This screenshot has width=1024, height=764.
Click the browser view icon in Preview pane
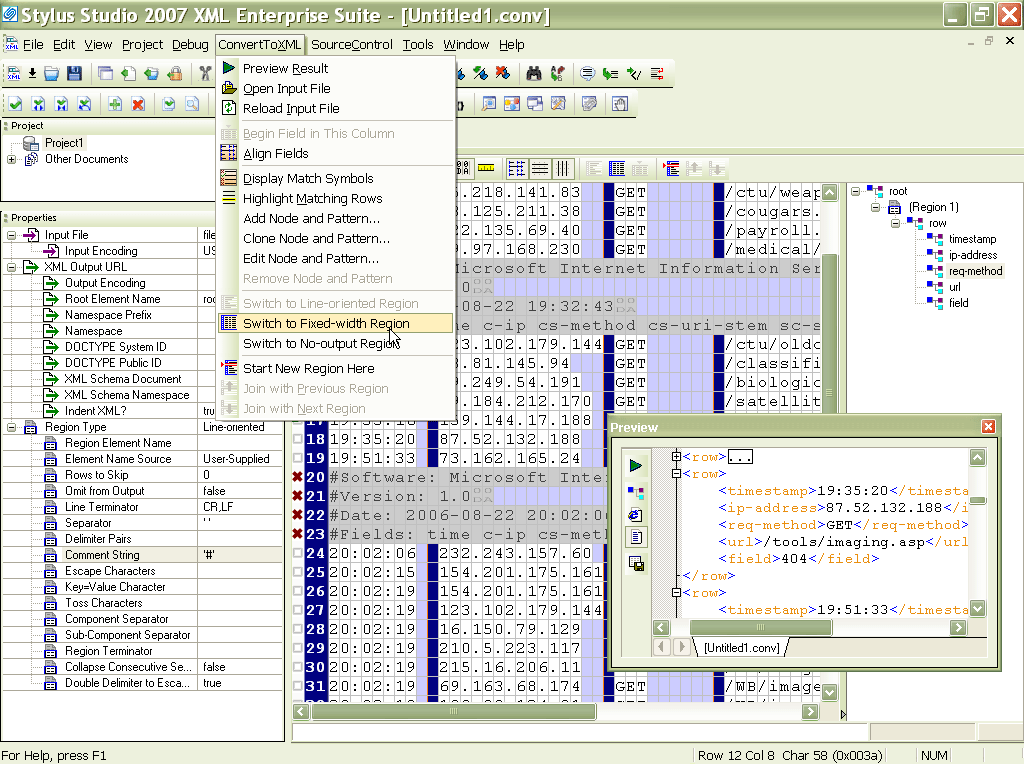point(635,515)
